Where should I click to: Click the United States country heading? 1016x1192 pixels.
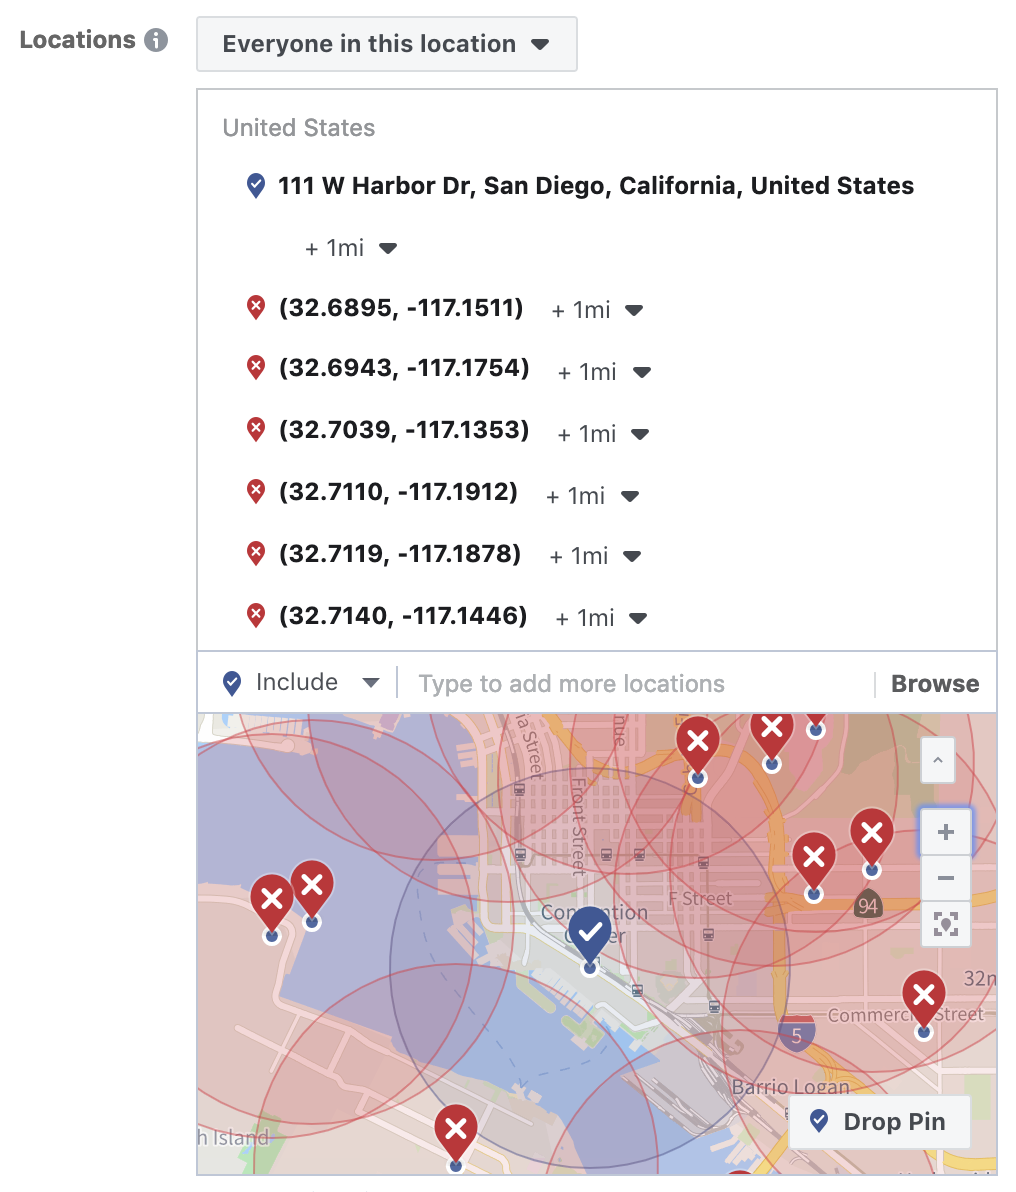click(299, 128)
